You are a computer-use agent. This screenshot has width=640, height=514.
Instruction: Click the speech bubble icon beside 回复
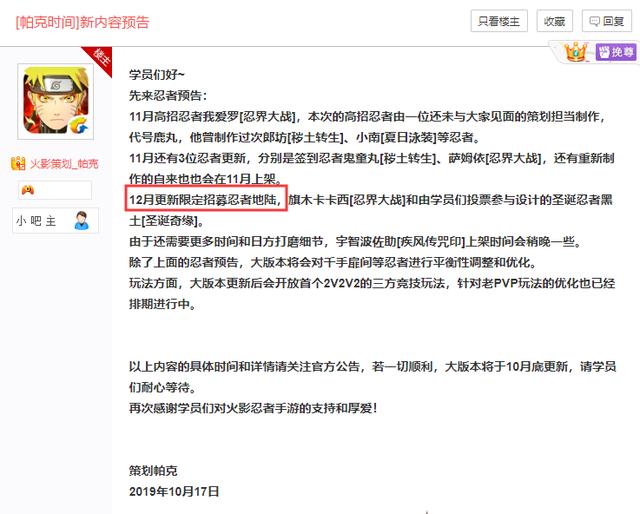click(x=594, y=21)
